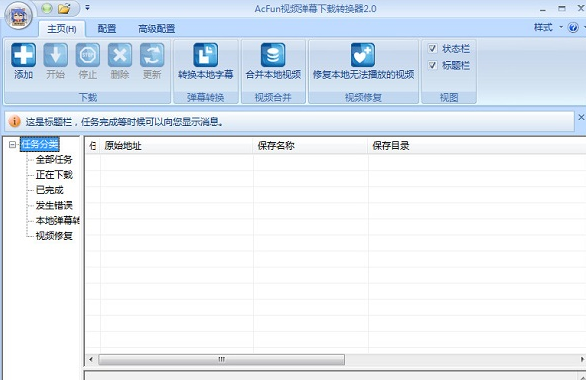Select 已完成 in the tree
Image resolution: width=586 pixels, height=380 pixels.
(49, 190)
